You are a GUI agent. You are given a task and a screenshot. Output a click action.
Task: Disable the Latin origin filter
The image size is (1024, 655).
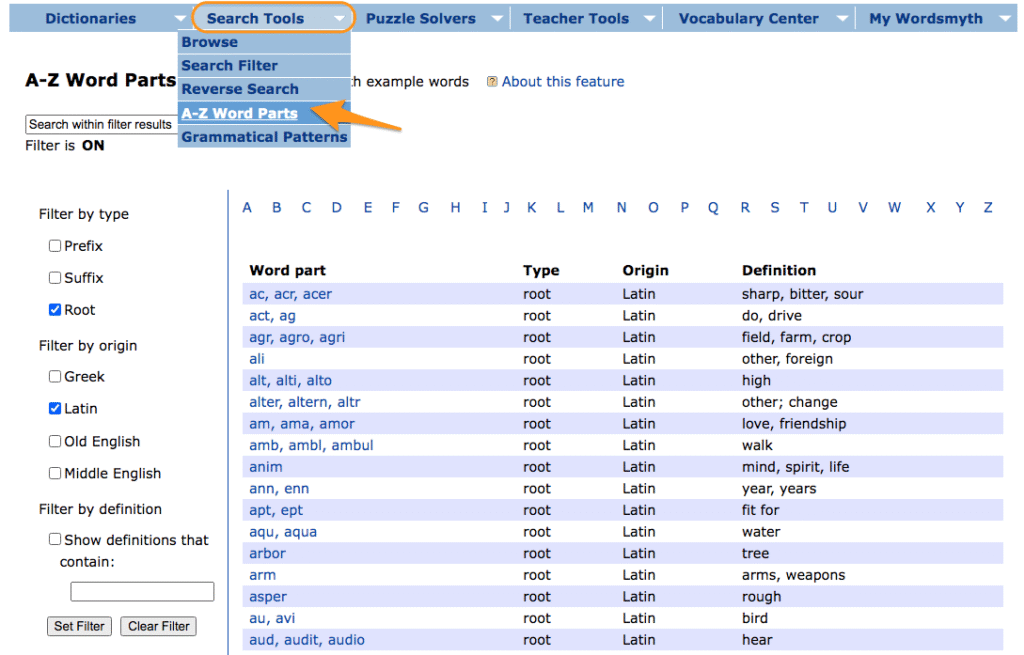pyautogui.click(x=55, y=409)
